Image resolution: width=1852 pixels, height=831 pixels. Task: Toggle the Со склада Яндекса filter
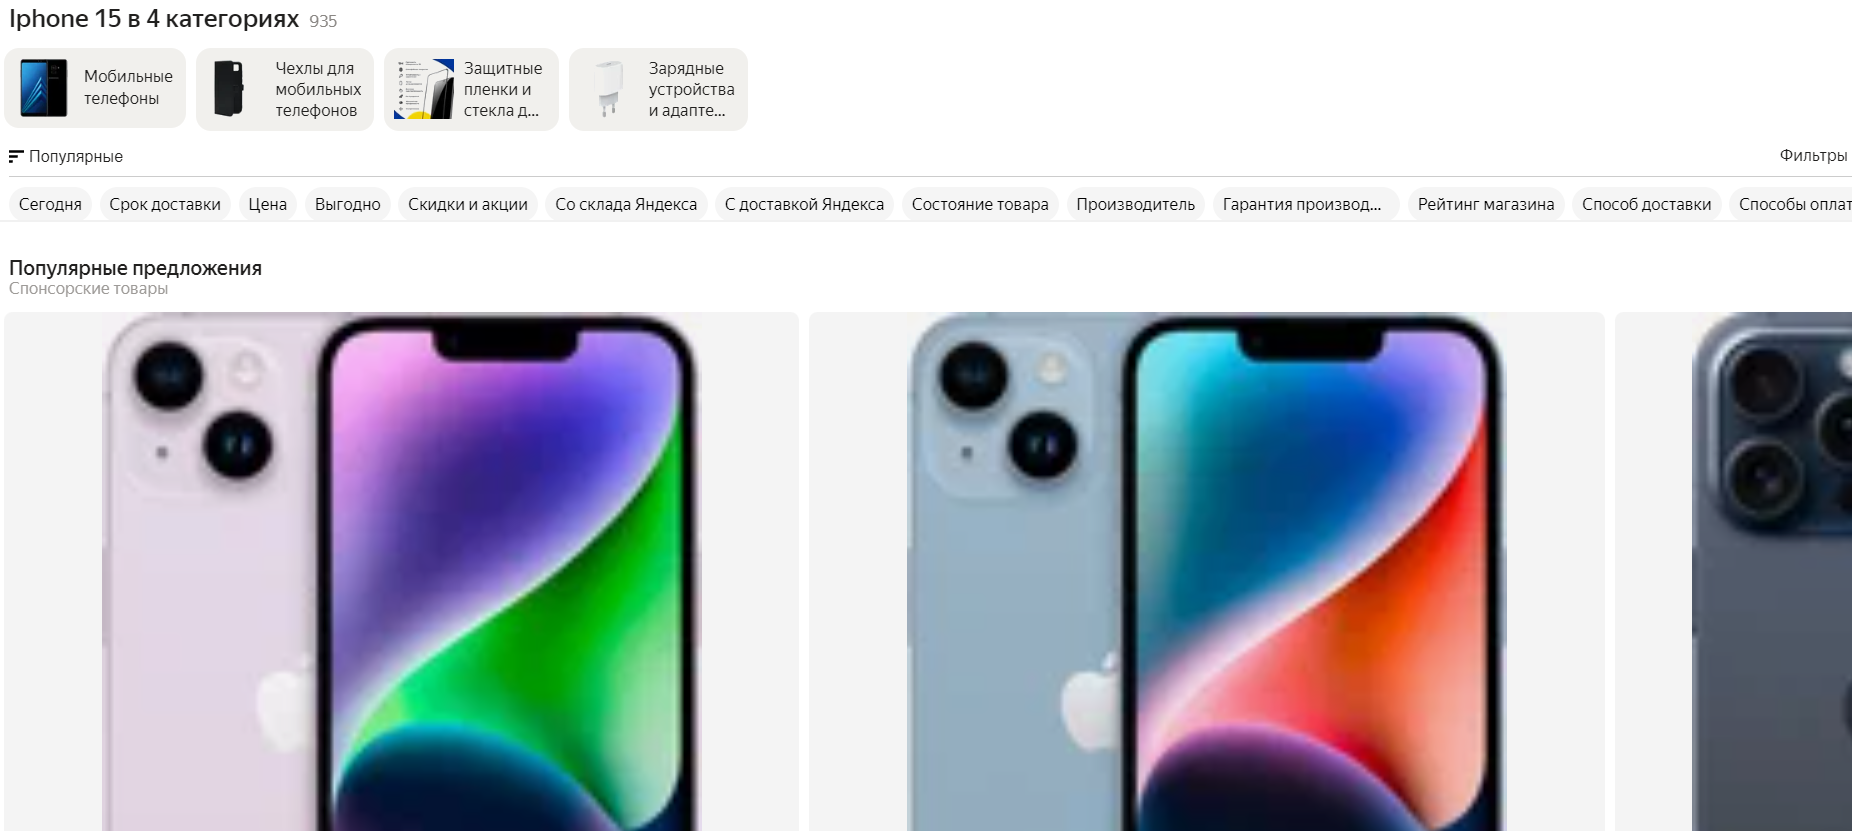(x=626, y=204)
